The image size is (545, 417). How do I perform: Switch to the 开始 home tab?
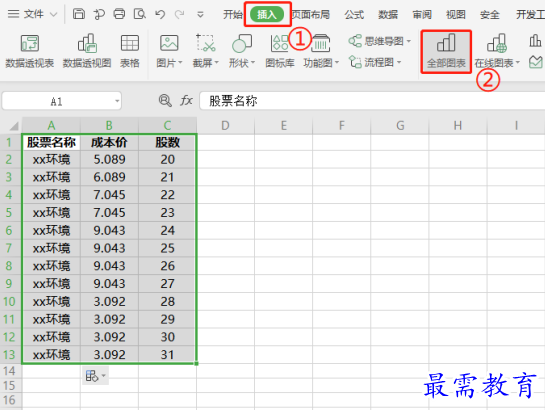(233, 15)
